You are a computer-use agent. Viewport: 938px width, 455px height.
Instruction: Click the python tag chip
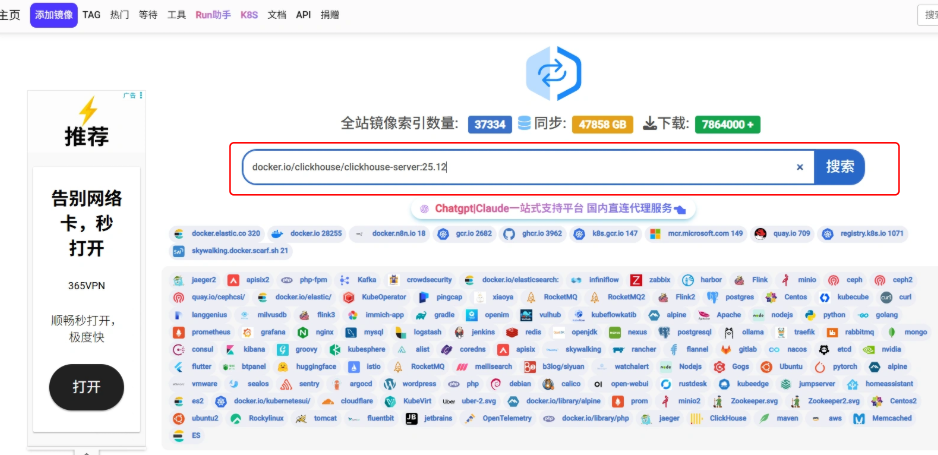tap(826, 314)
